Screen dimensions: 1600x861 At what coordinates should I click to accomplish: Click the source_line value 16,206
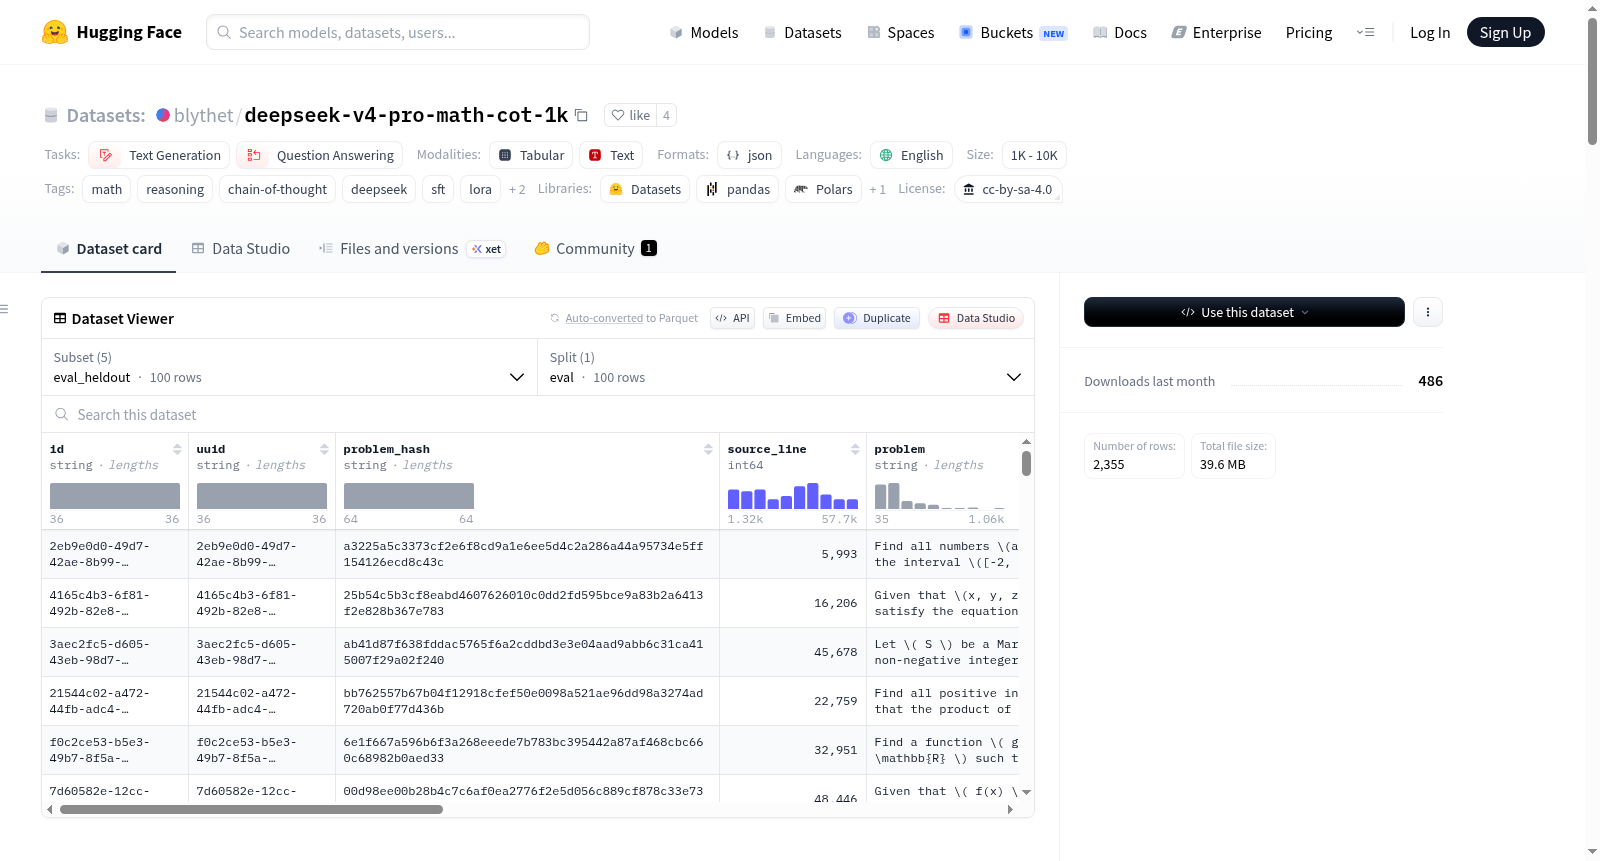click(835, 603)
